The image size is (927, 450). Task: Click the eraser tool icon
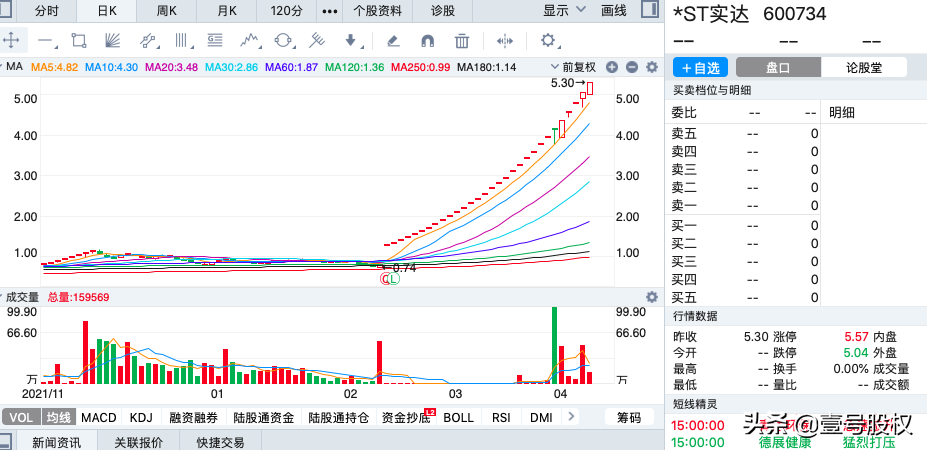(x=393, y=41)
